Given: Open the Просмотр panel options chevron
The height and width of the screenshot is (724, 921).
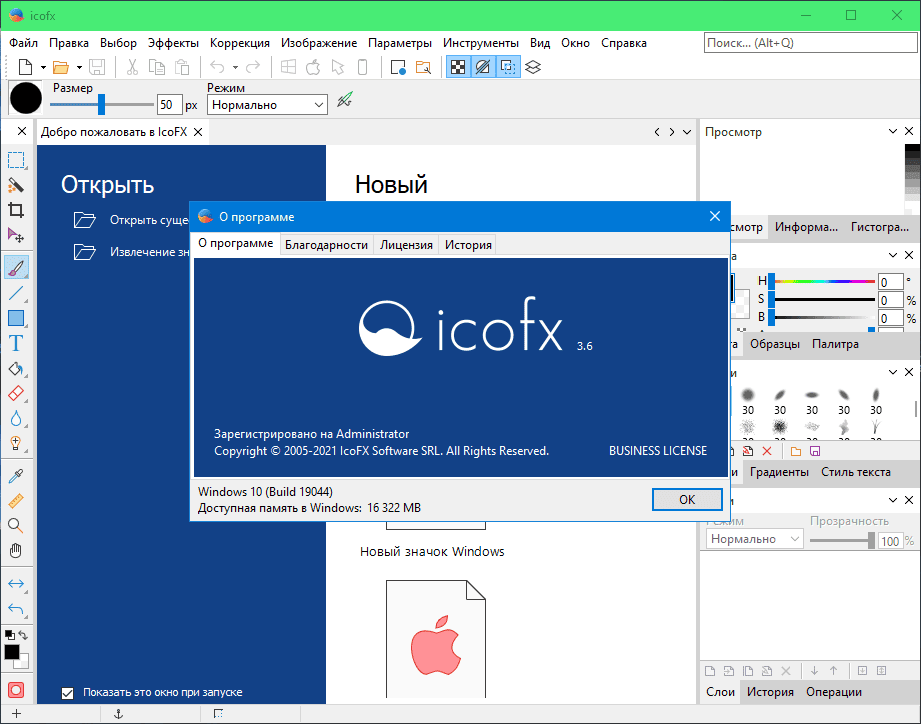Looking at the screenshot, I should click(x=893, y=132).
